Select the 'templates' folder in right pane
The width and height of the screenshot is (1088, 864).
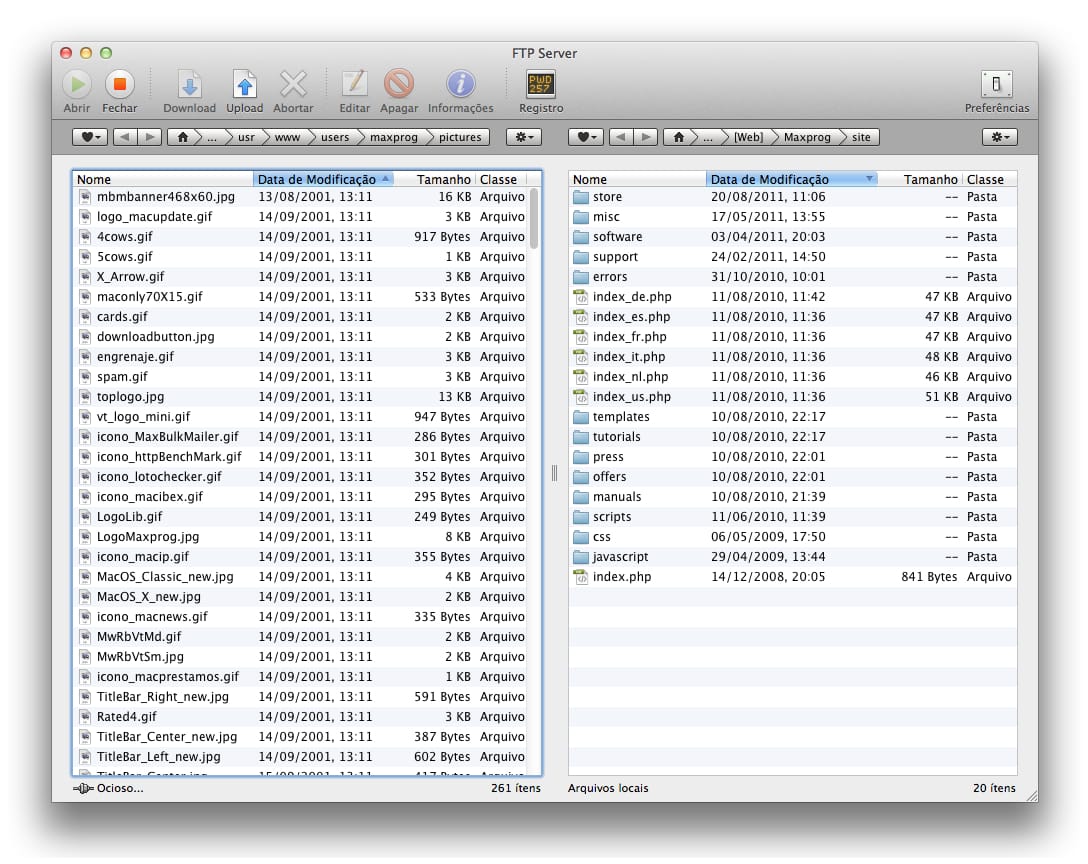coord(621,417)
